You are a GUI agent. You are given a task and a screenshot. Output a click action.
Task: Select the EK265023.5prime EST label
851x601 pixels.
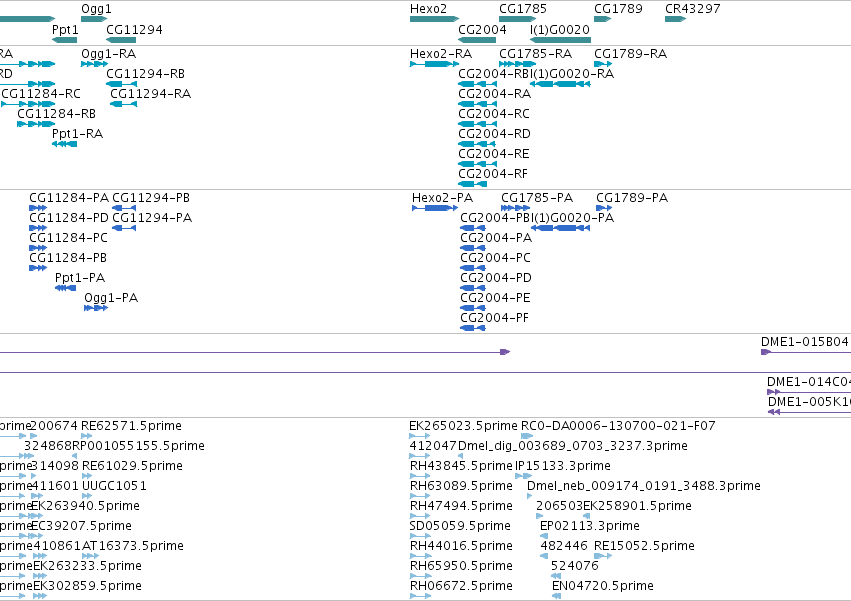click(x=463, y=426)
